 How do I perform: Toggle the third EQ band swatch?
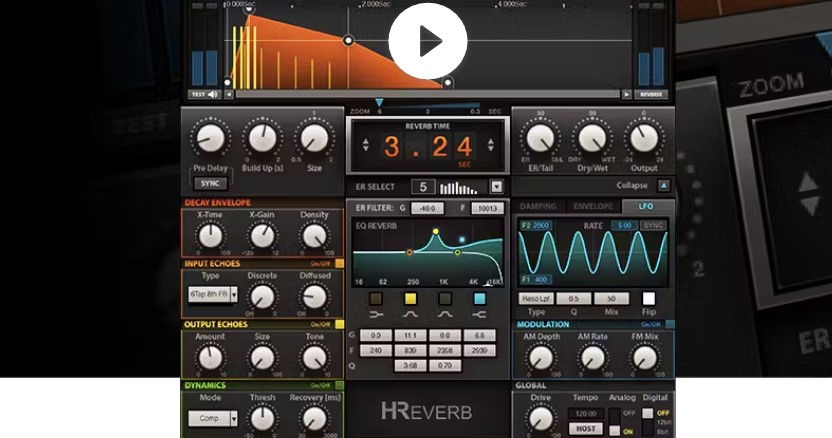click(445, 299)
